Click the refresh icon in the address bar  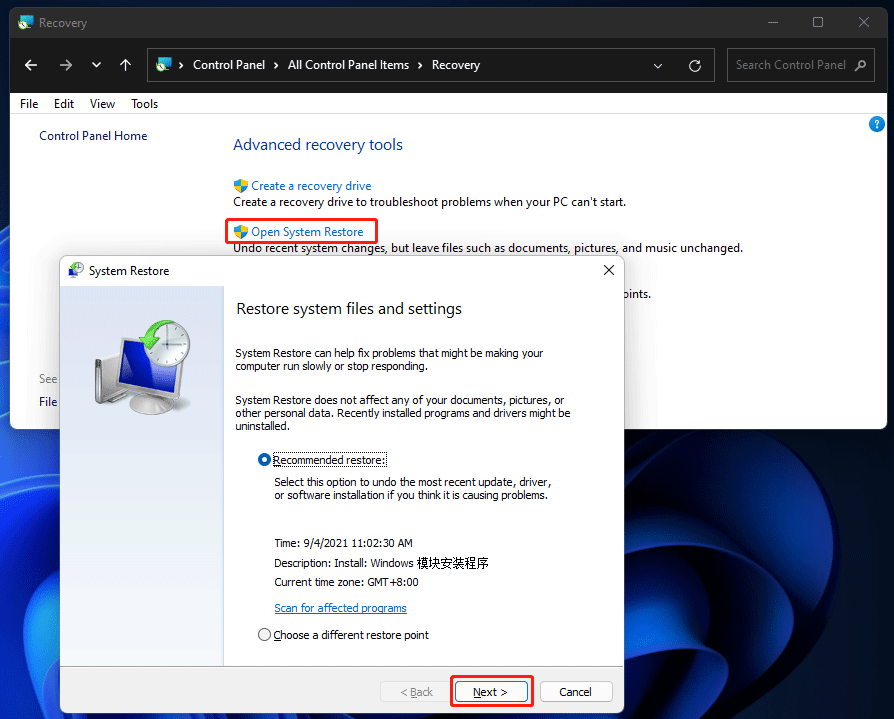[695, 65]
